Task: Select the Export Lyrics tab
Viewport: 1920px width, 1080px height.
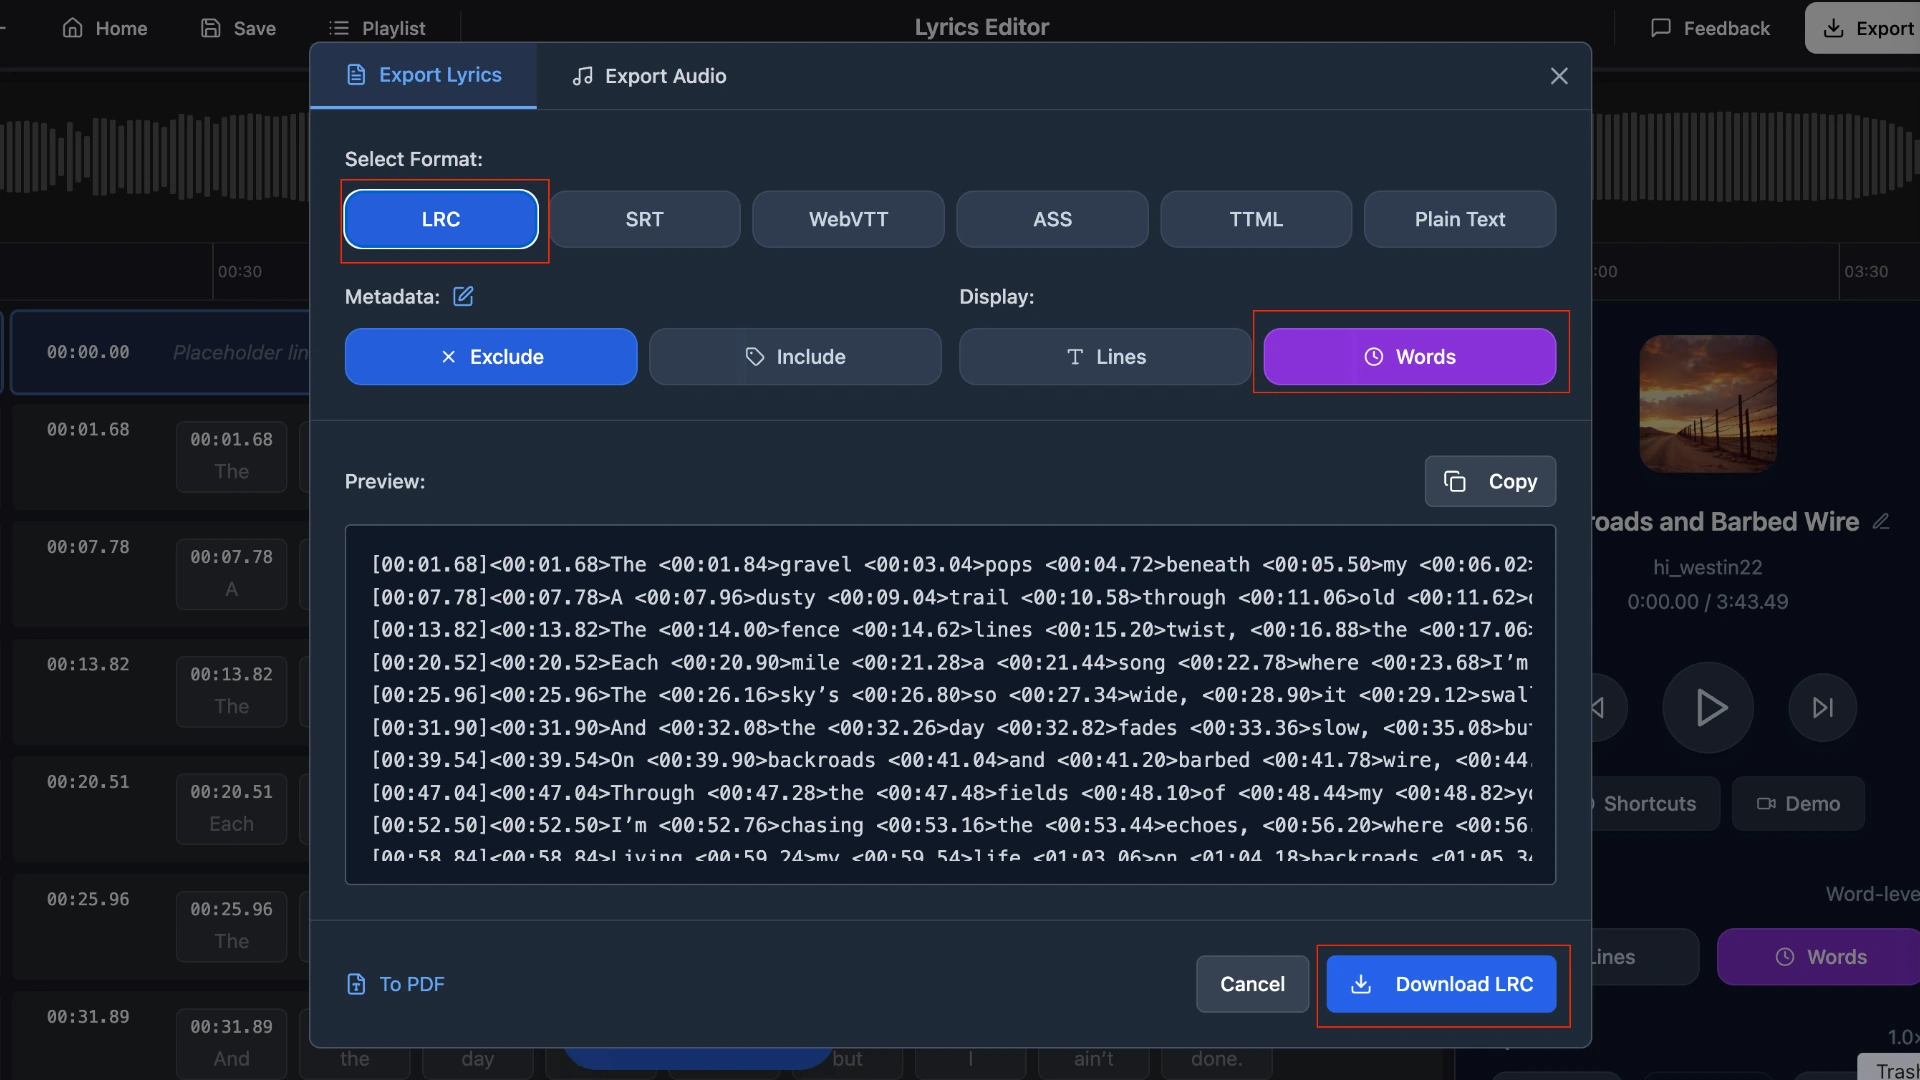Action: (x=424, y=75)
